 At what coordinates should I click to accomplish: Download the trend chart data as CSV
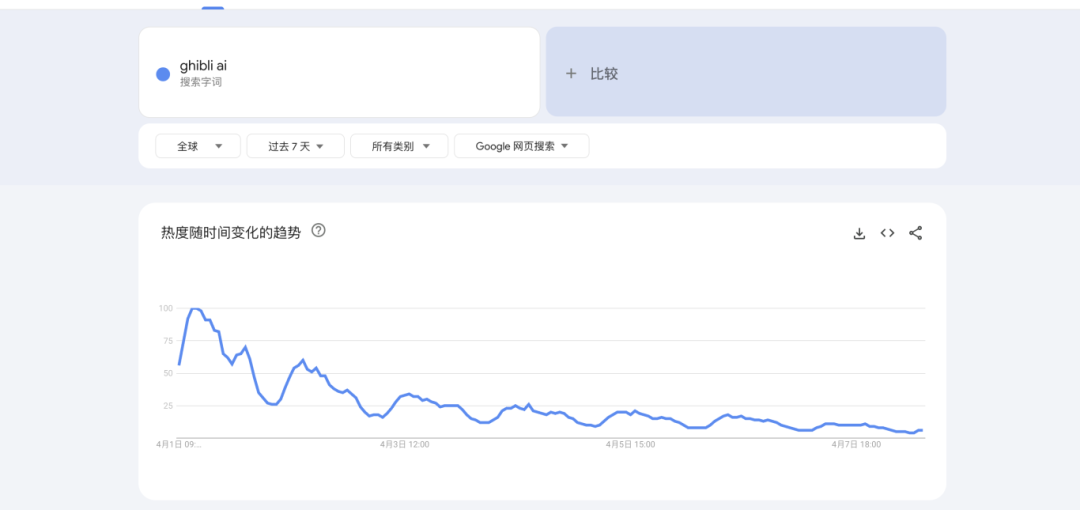click(858, 233)
